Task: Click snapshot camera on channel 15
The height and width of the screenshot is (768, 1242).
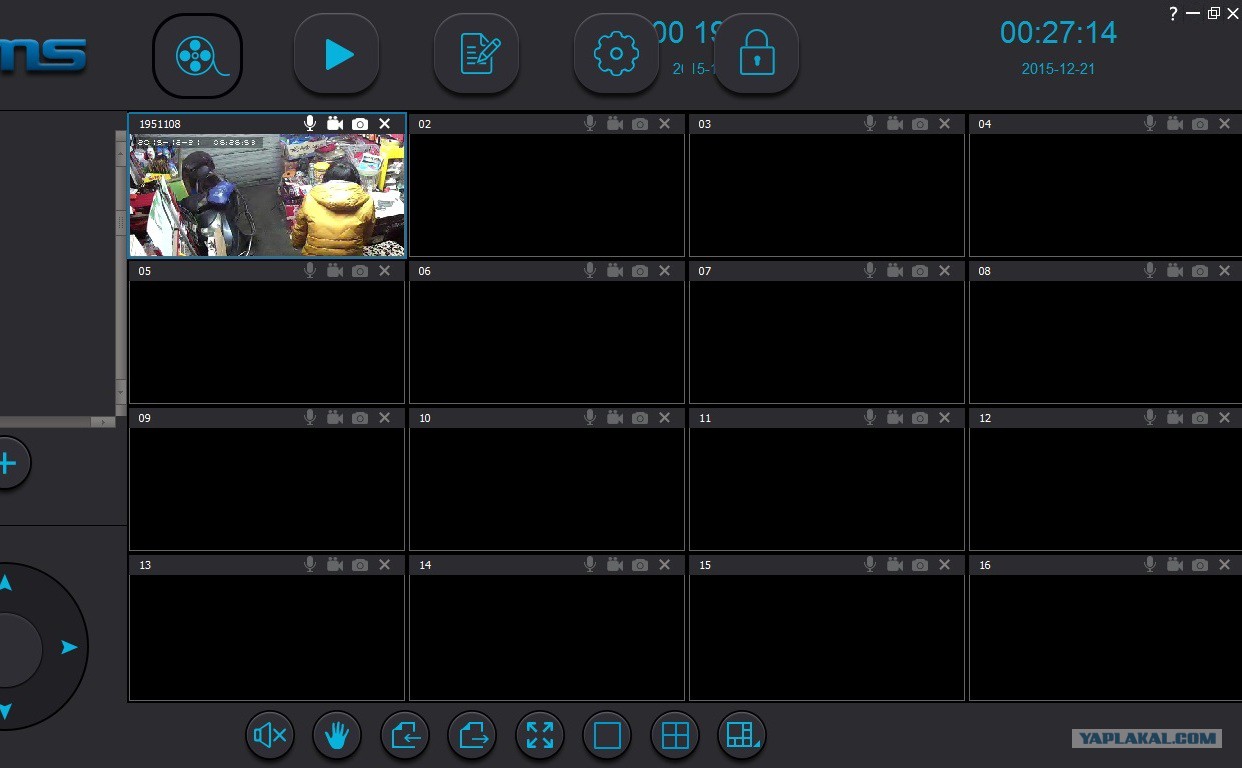Action: (x=920, y=565)
